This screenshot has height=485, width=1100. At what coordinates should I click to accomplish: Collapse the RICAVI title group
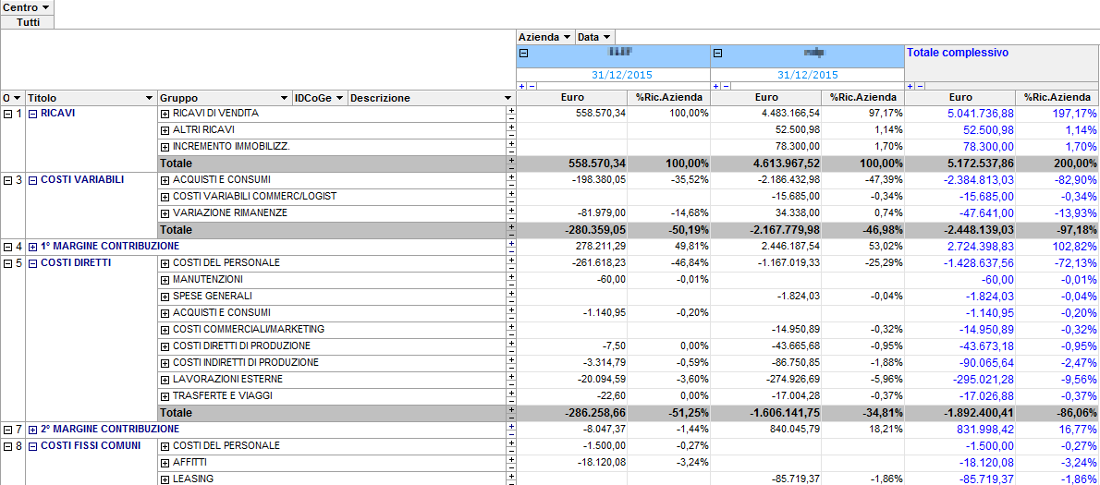click(33, 113)
